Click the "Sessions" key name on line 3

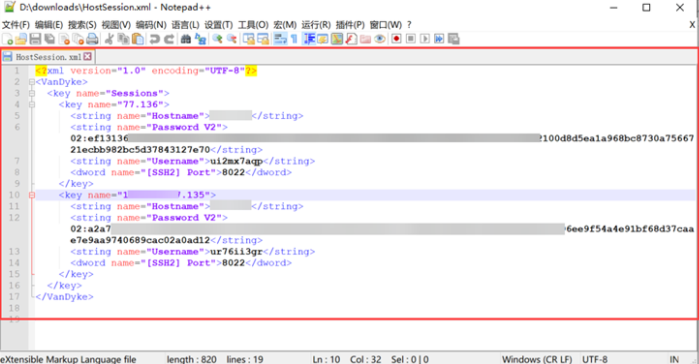click(x=134, y=94)
